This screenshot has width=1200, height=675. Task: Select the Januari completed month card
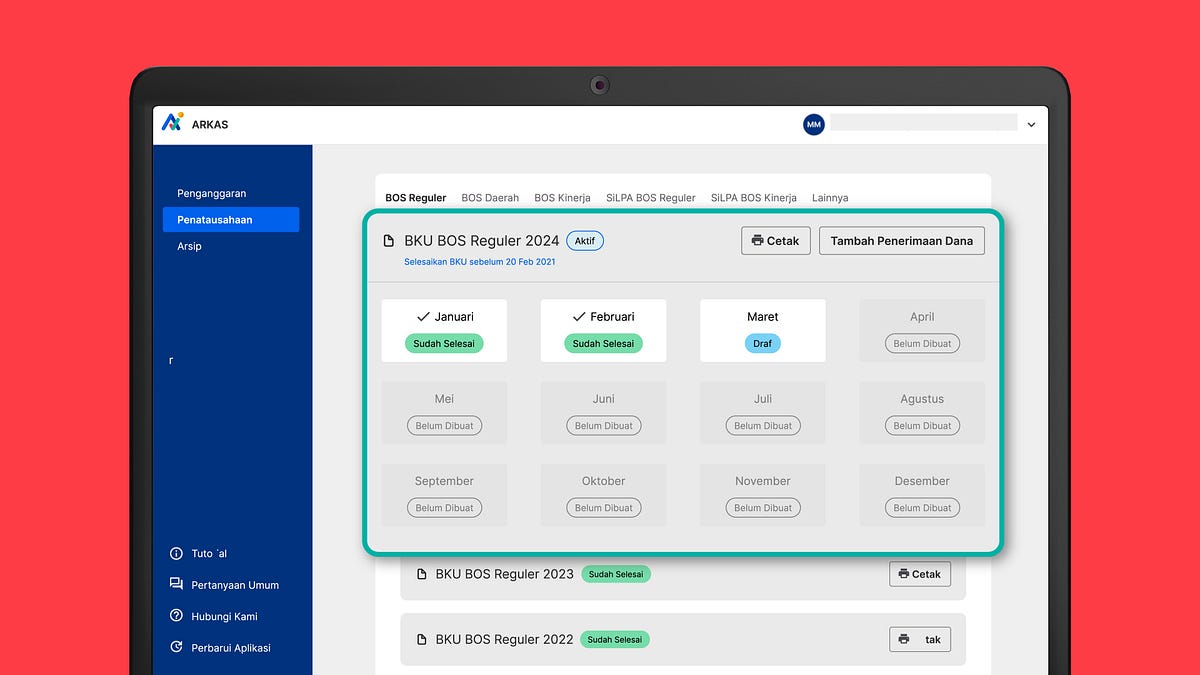444,330
